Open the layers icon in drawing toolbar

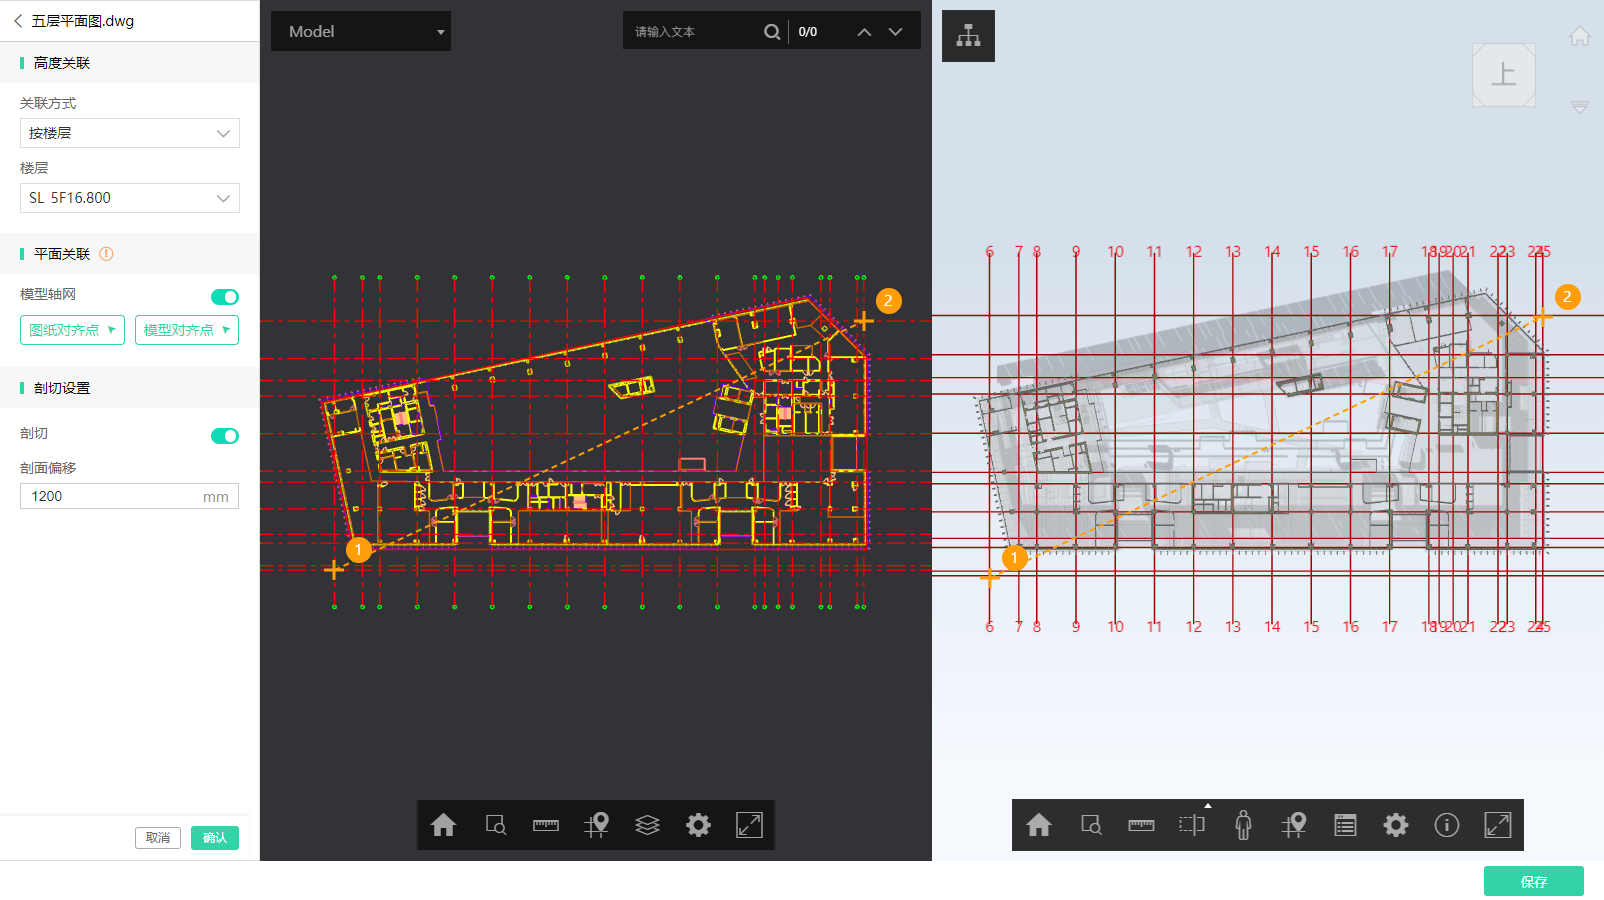pyautogui.click(x=648, y=825)
